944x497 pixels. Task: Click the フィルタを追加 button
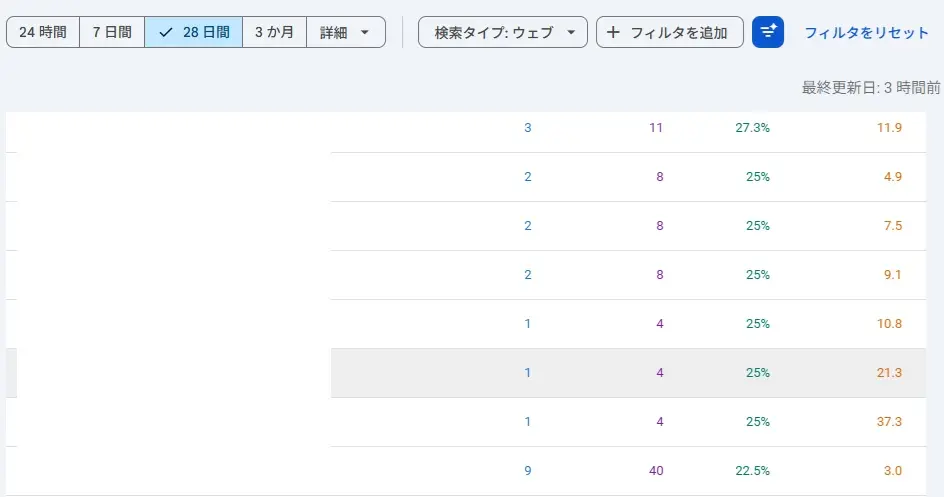click(669, 32)
